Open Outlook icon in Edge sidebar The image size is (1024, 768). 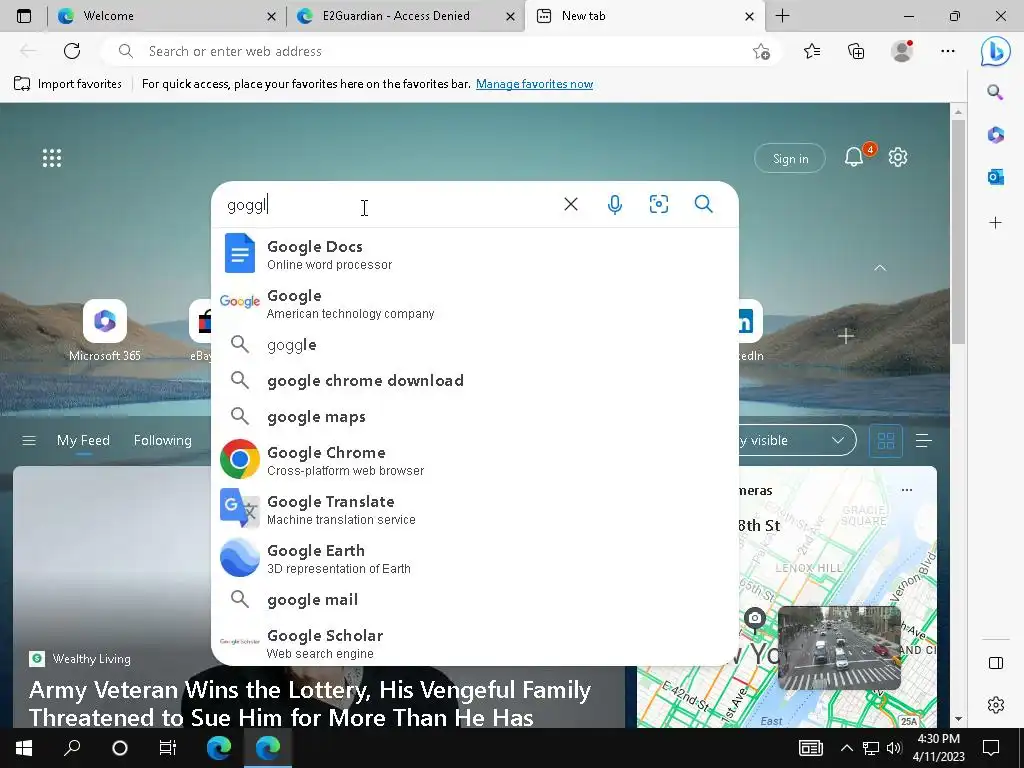[x=995, y=177]
